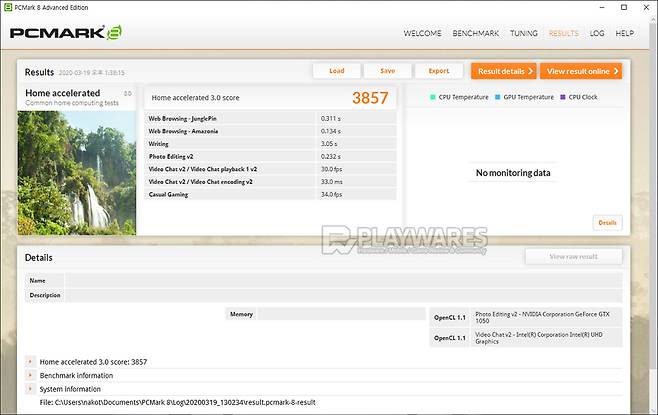Click the Export button
This screenshot has width=658, height=415.
coord(438,71)
